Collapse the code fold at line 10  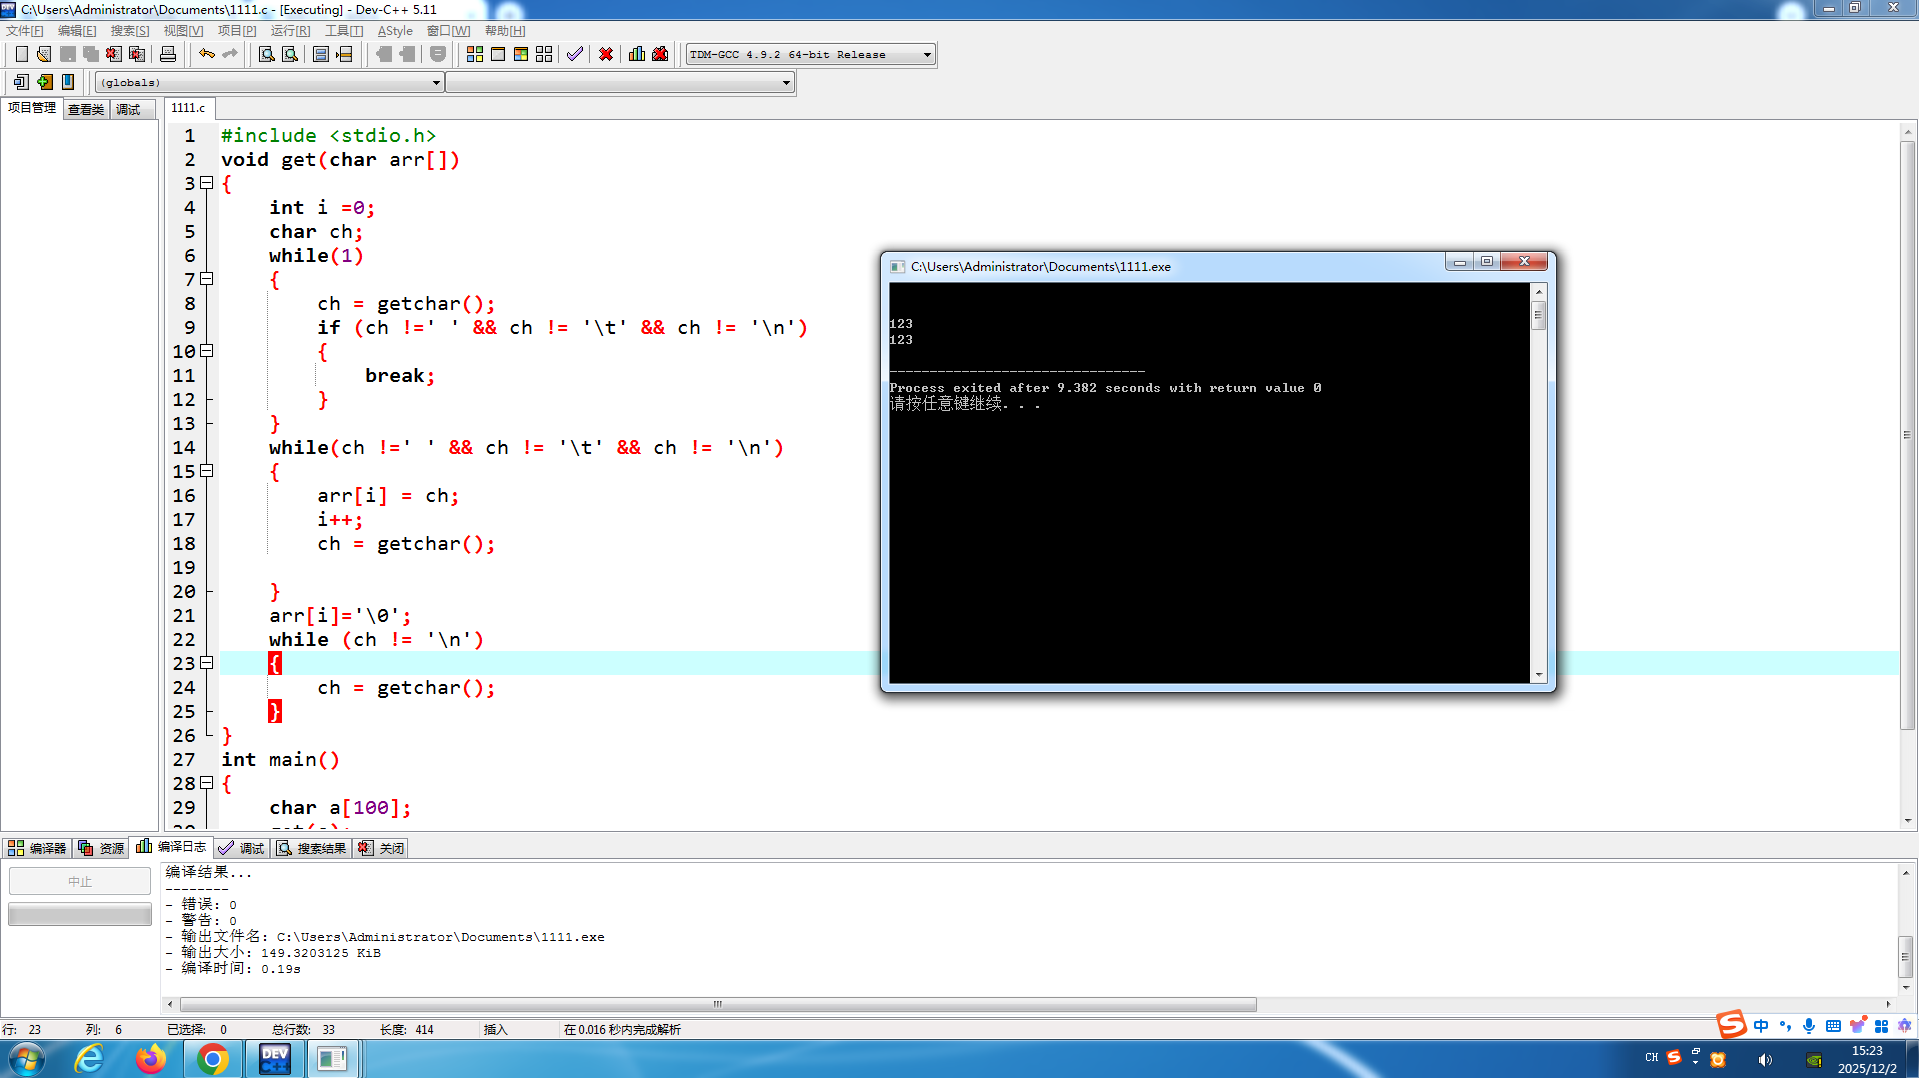coord(207,351)
